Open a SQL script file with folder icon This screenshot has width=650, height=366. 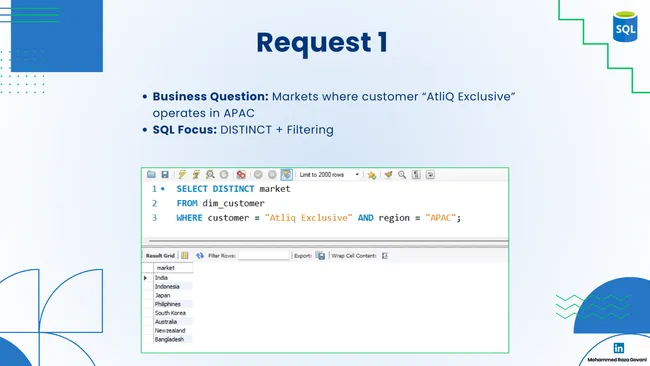pos(151,175)
